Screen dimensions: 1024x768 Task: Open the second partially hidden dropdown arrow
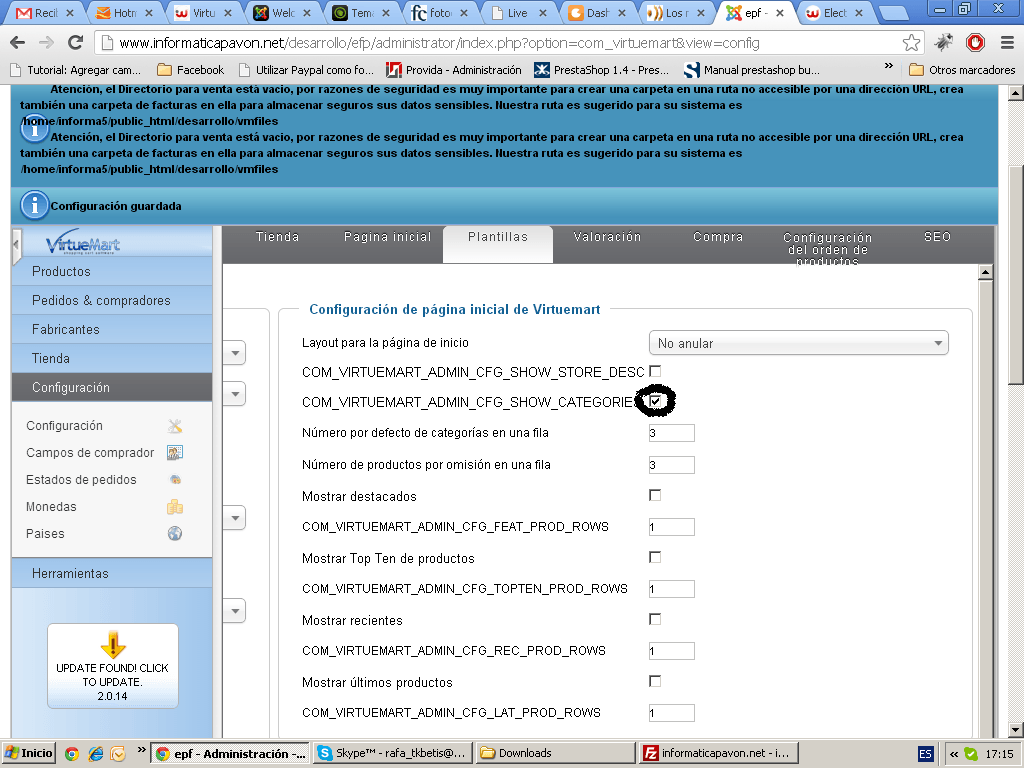234,394
